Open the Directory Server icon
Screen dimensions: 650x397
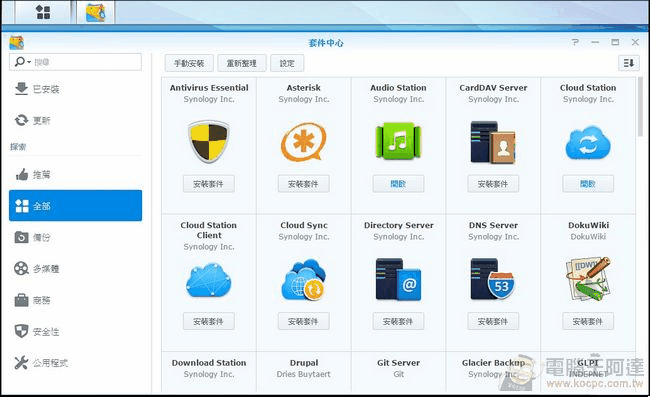(398, 279)
